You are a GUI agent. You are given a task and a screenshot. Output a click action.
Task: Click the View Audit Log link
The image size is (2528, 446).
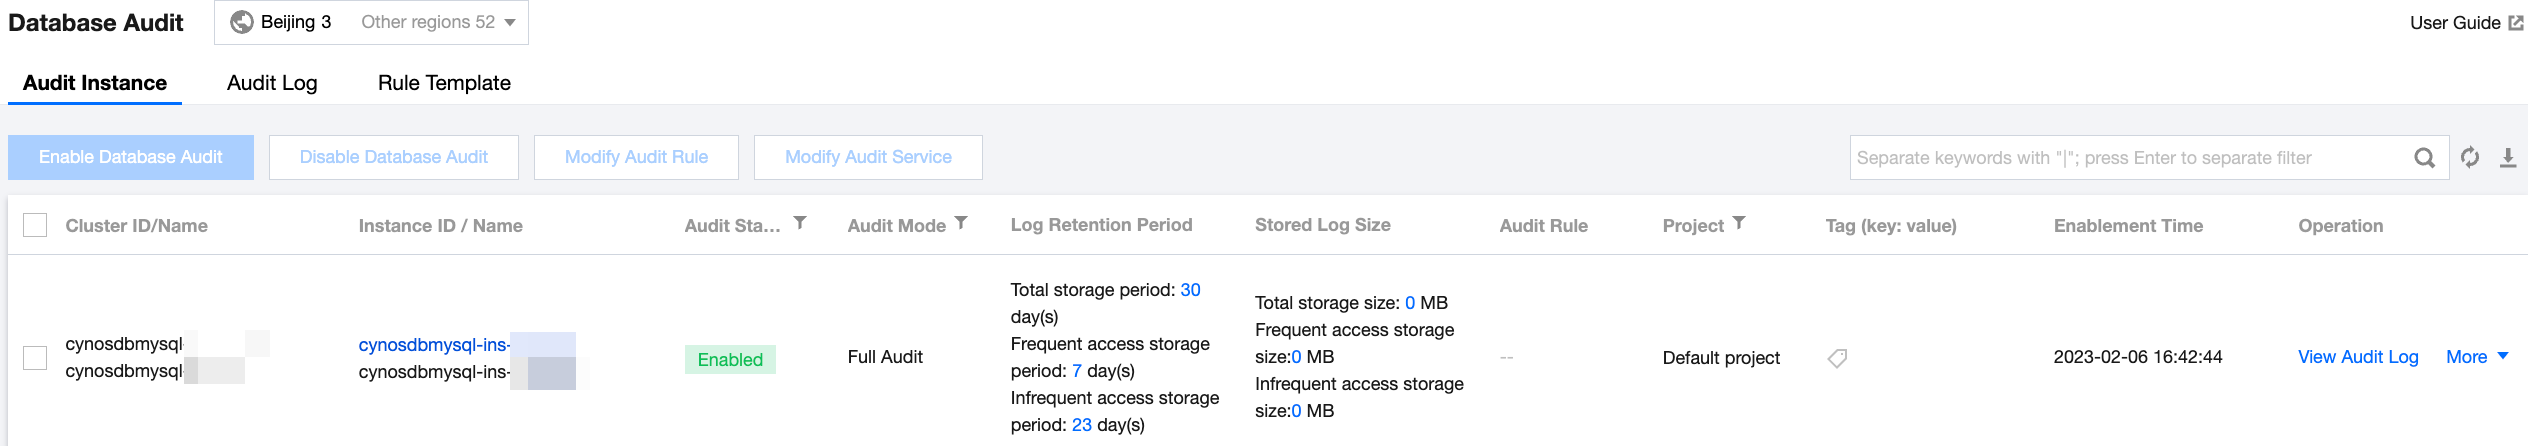click(2358, 357)
